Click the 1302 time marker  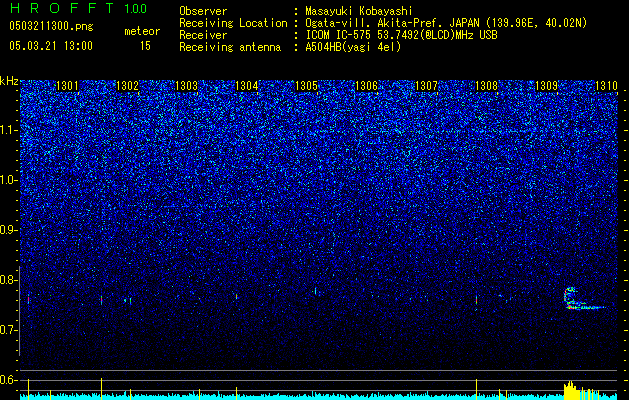127,86
